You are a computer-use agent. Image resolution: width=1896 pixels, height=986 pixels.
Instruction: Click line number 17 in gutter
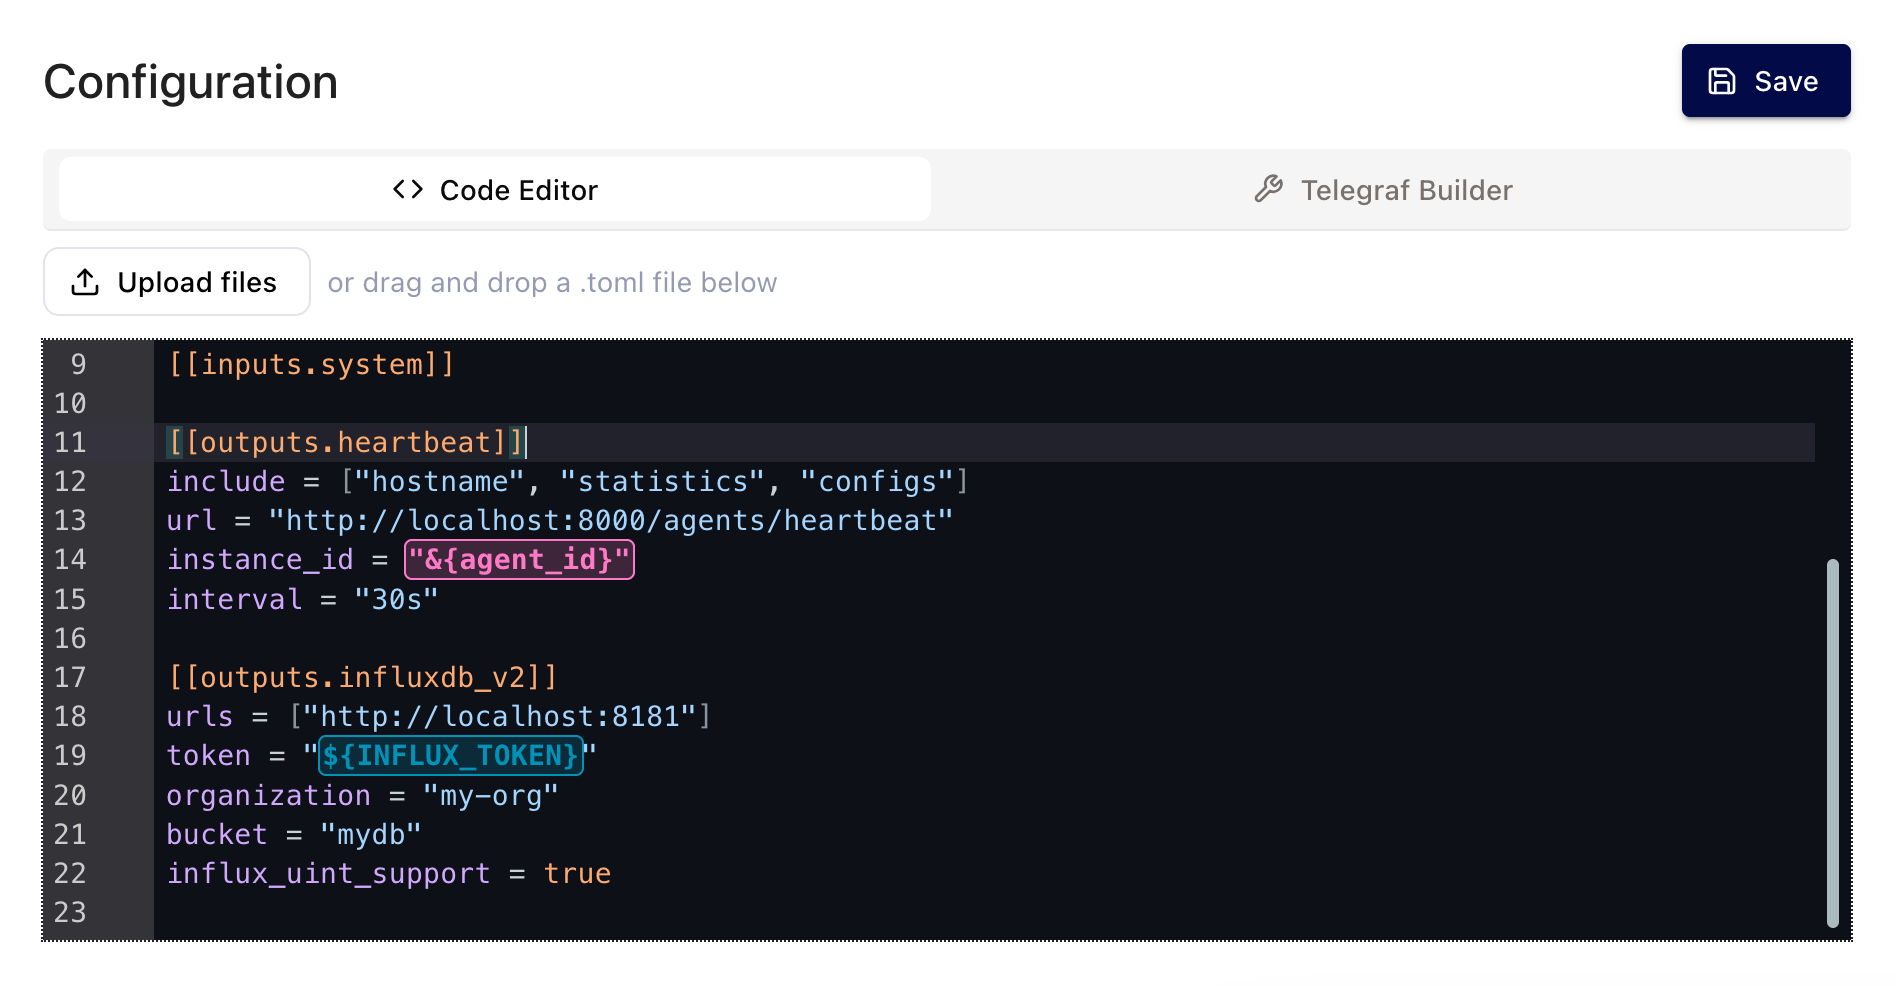tap(70, 678)
